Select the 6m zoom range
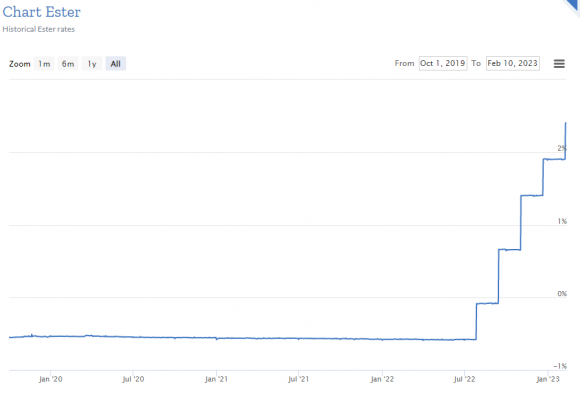The height and width of the screenshot is (399, 580). (x=68, y=64)
